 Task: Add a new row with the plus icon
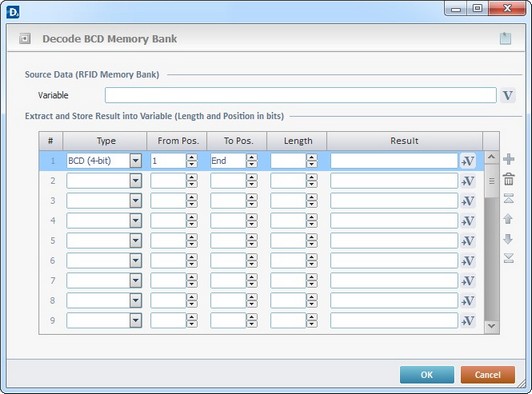508,159
